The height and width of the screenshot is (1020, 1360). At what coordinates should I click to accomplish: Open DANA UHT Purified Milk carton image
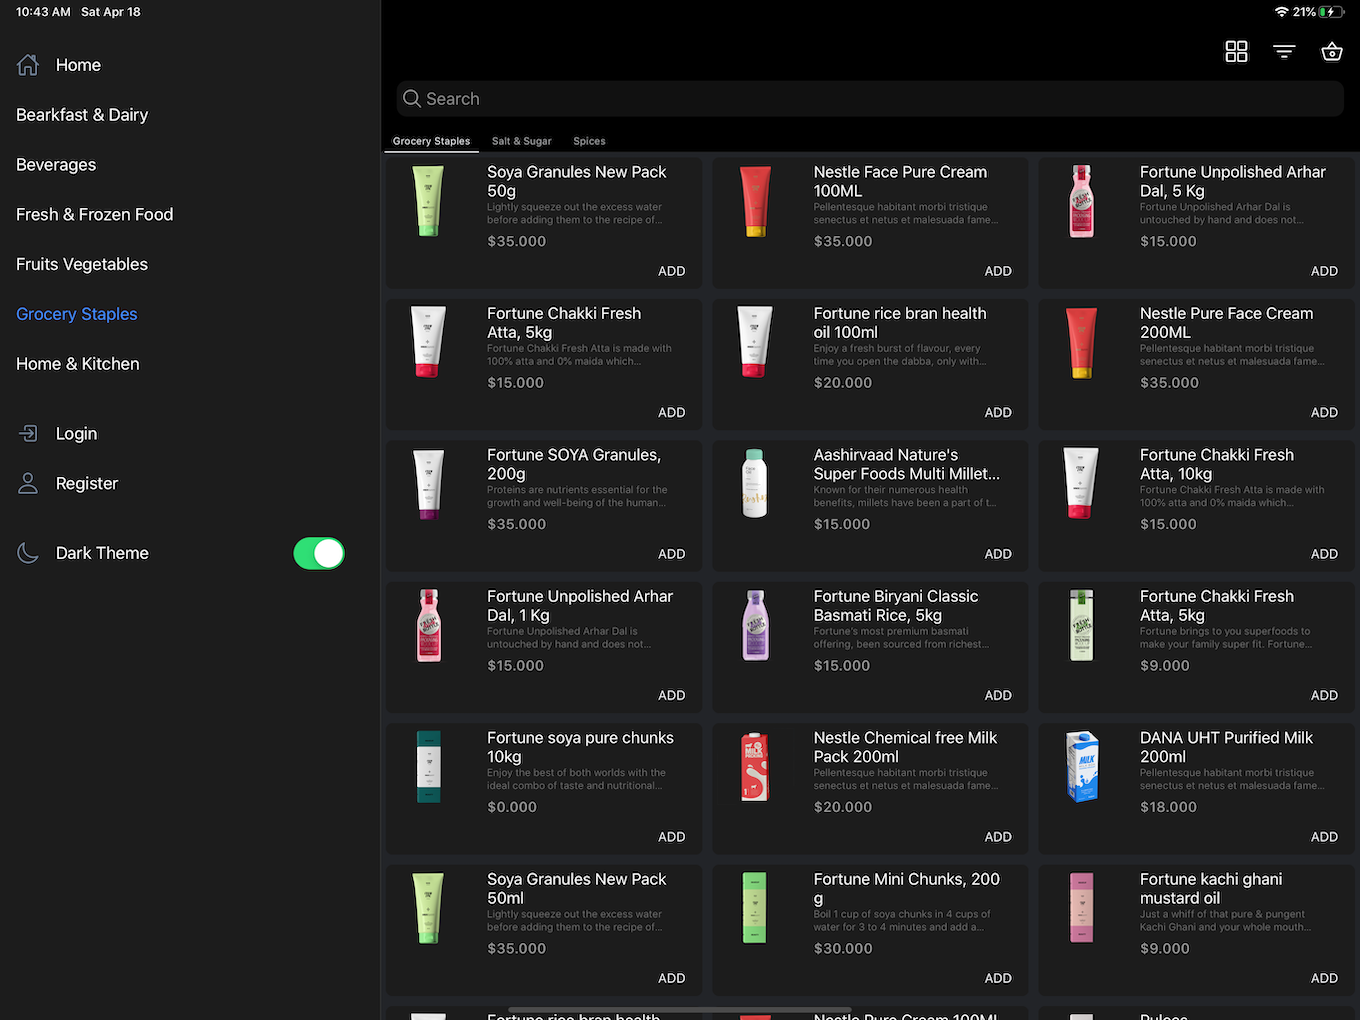(x=1081, y=767)
